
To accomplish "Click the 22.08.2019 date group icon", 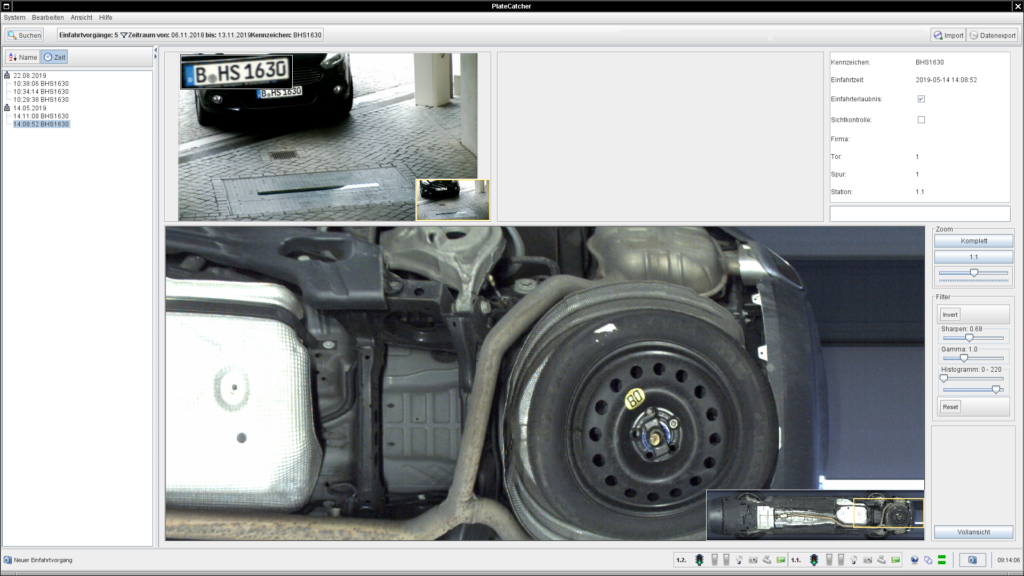I will (x=7, y=75).
